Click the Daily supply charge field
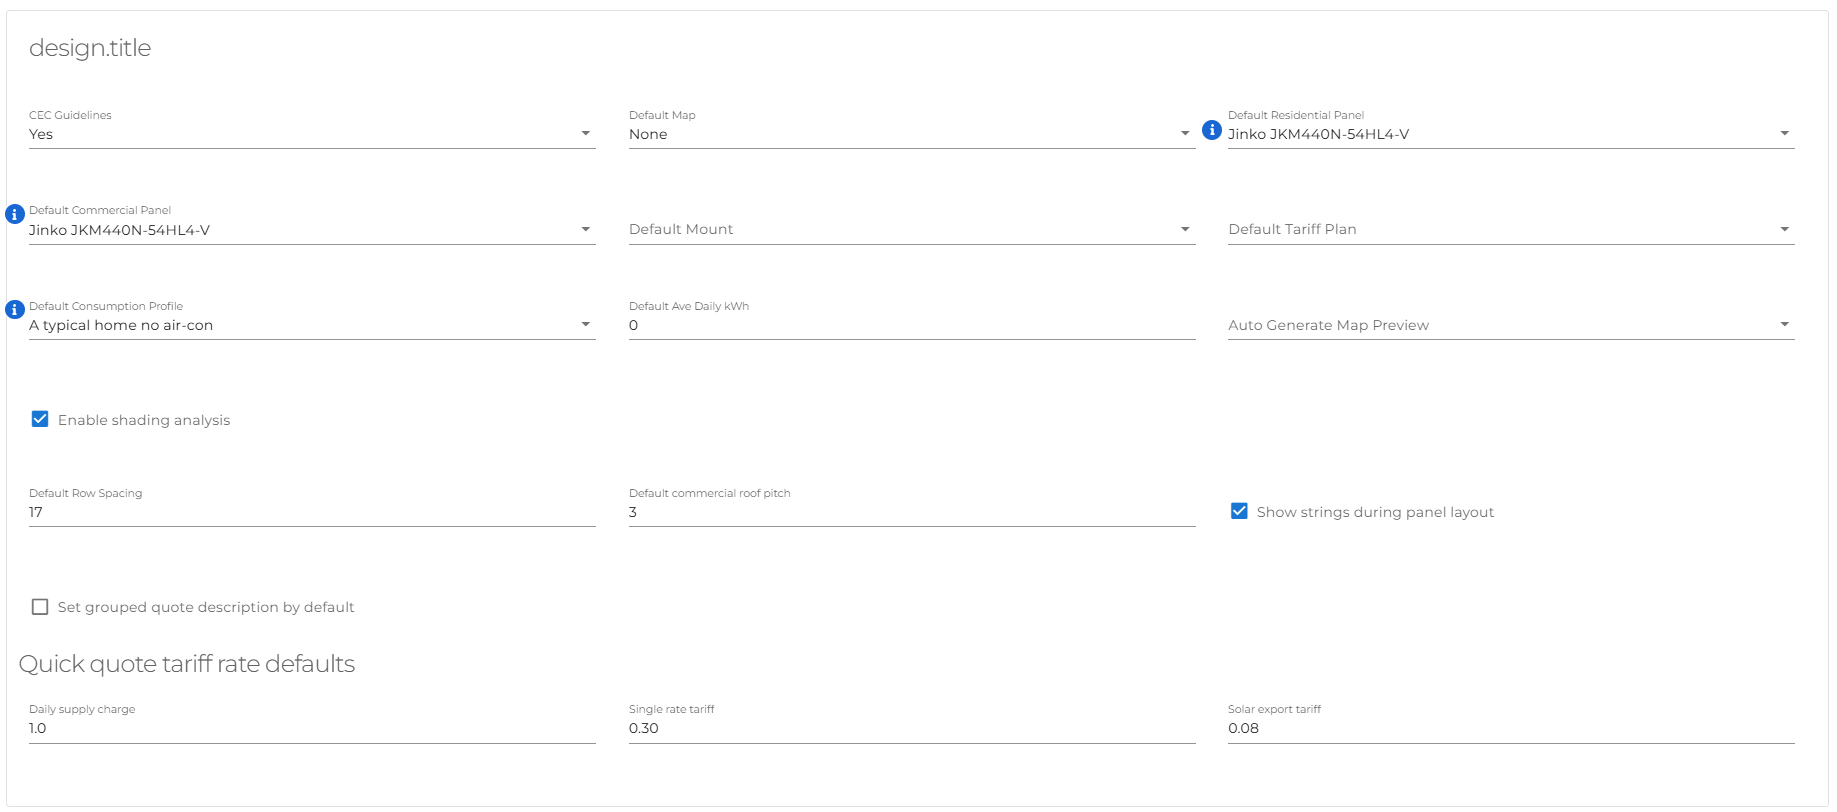Image resolution: width=1837 pixels, height=812 pixels. (311, 728)
